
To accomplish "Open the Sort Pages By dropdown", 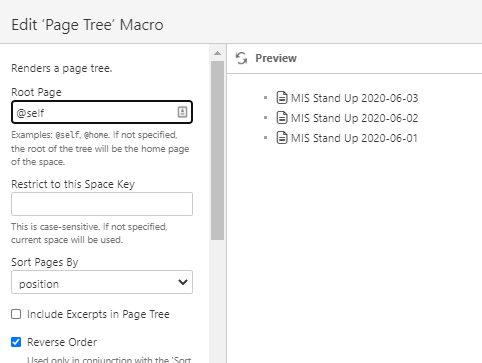I will click(102, 282).
